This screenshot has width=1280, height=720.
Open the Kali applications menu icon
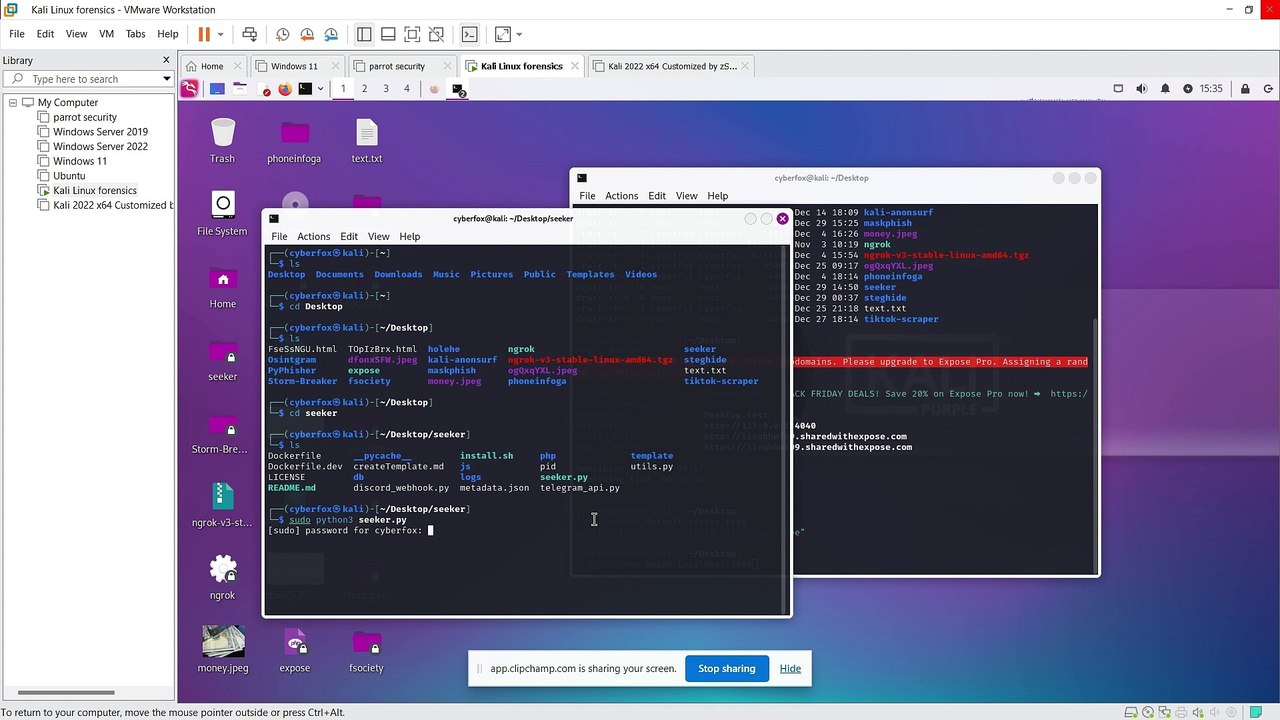pos(189,89)
